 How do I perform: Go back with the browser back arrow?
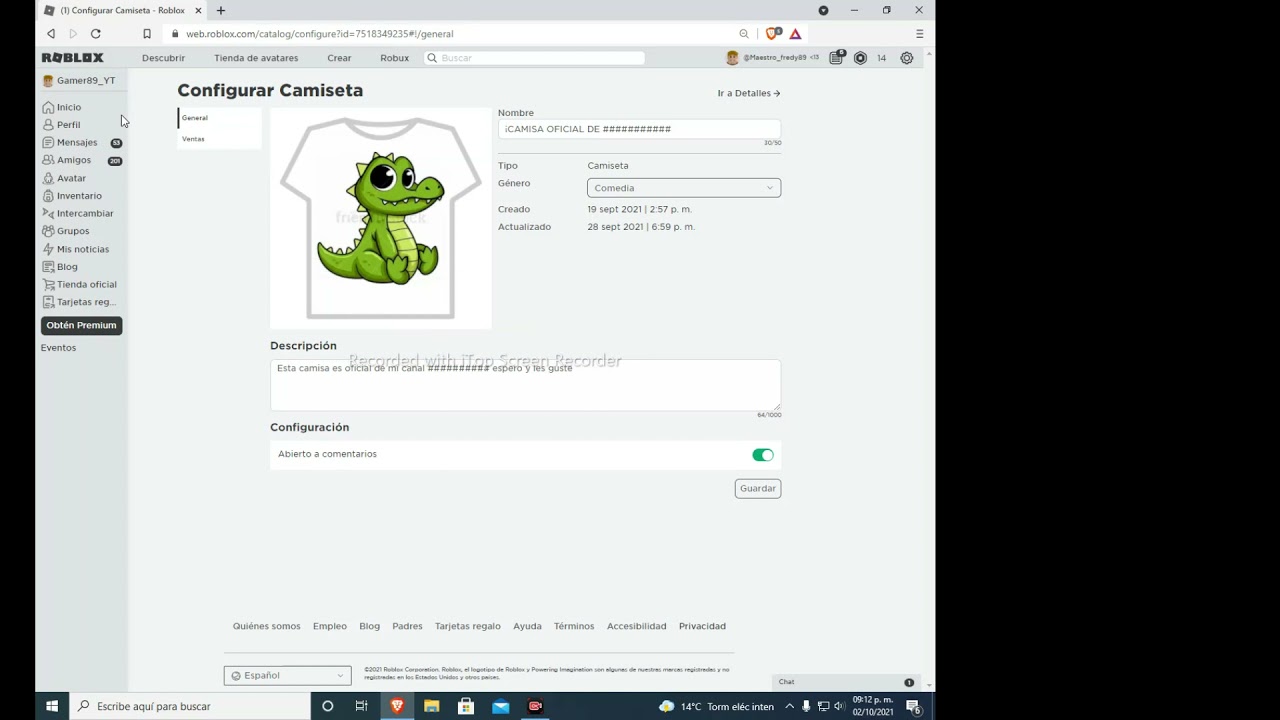(x=51, y=33)
